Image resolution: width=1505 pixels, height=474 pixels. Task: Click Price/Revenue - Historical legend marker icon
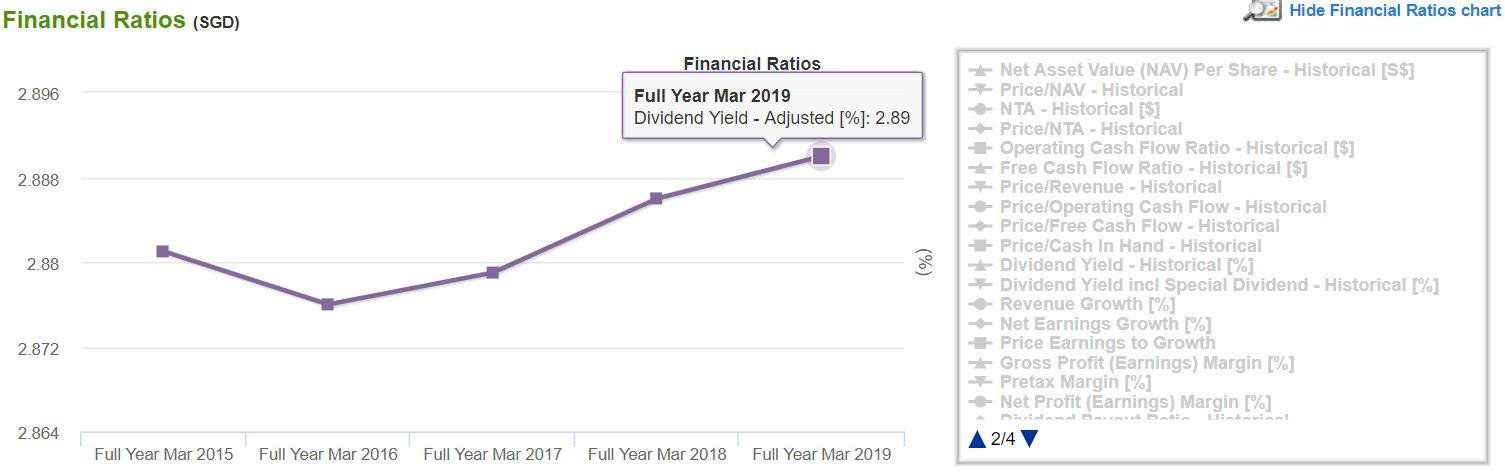pyautogui.click(x=981, y=187)
